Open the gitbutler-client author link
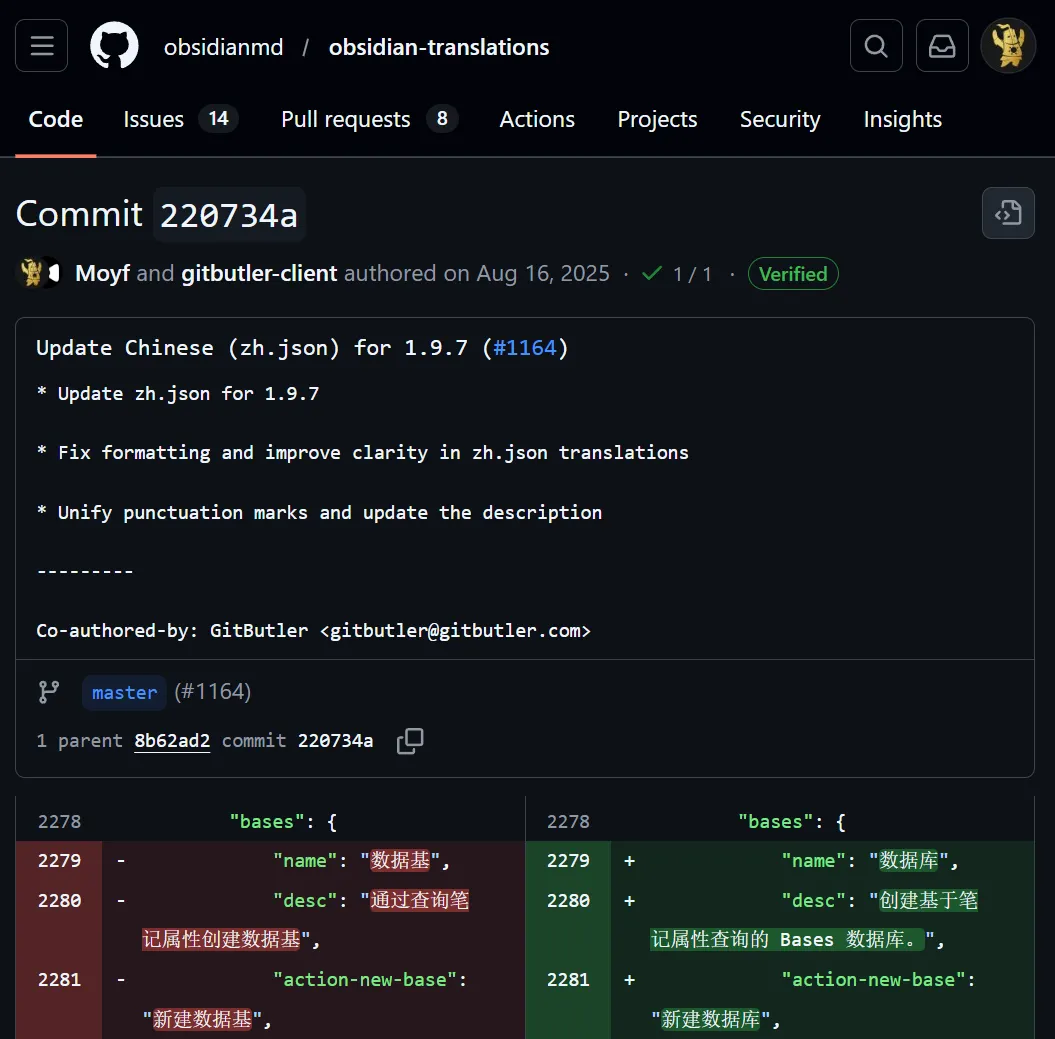The height and width of the screenshot is (1039, 1055). pyautogui.click(x=259, y=274)
